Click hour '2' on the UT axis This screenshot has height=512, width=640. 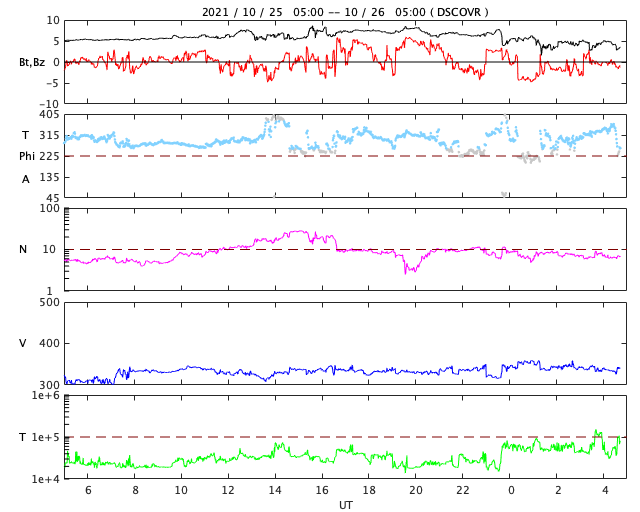[558, 490]
